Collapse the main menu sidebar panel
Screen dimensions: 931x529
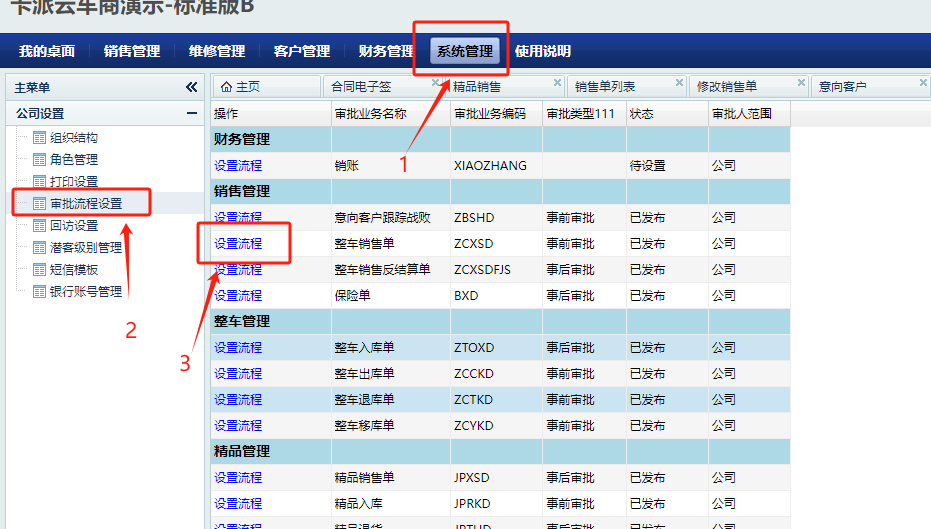pyautogui.click(x=191, y=87)
